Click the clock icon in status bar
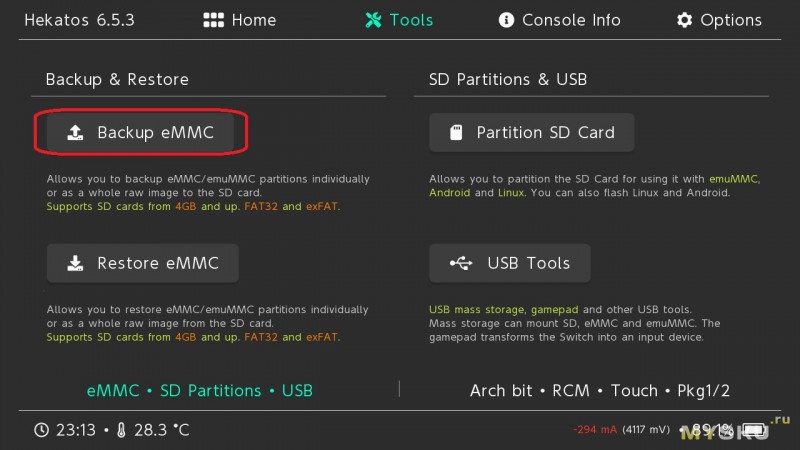Screen dimensions: 800x450 [x=41, y=430]
